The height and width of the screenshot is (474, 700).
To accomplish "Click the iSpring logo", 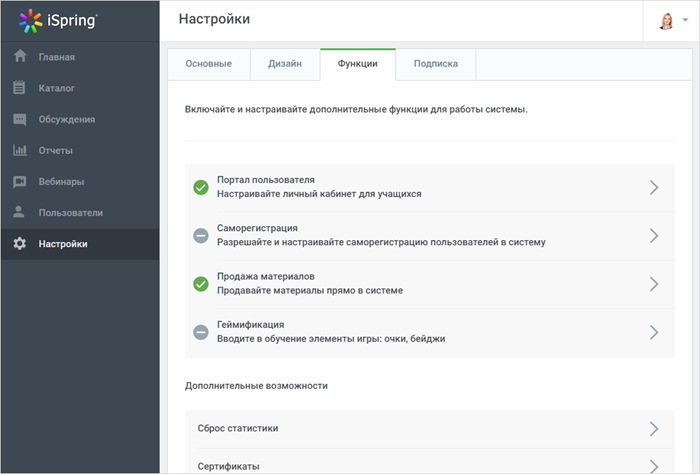I will click(58, 21).
